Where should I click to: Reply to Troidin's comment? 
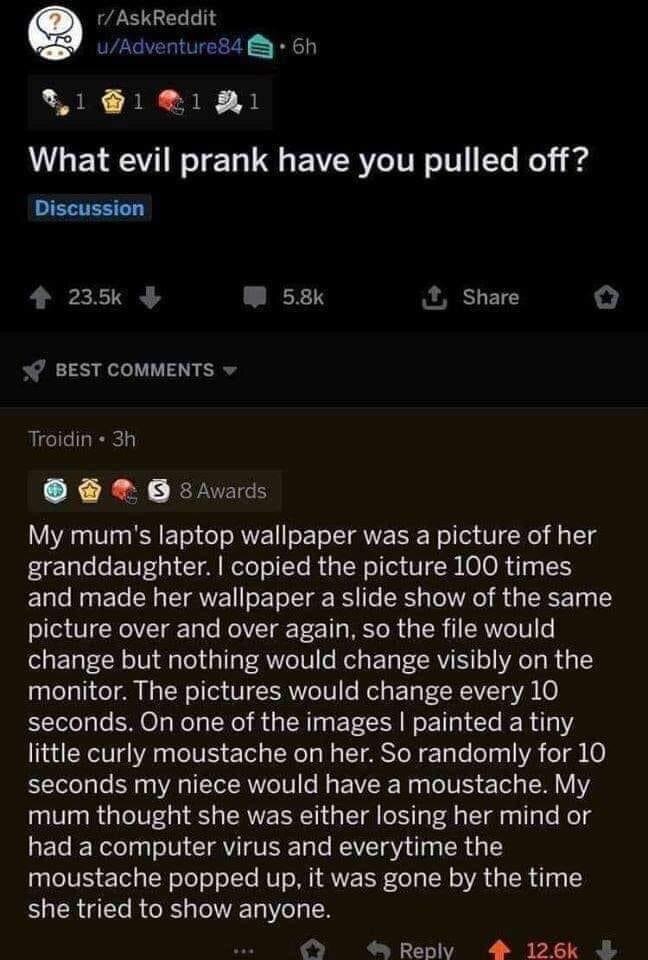point(416,949)
